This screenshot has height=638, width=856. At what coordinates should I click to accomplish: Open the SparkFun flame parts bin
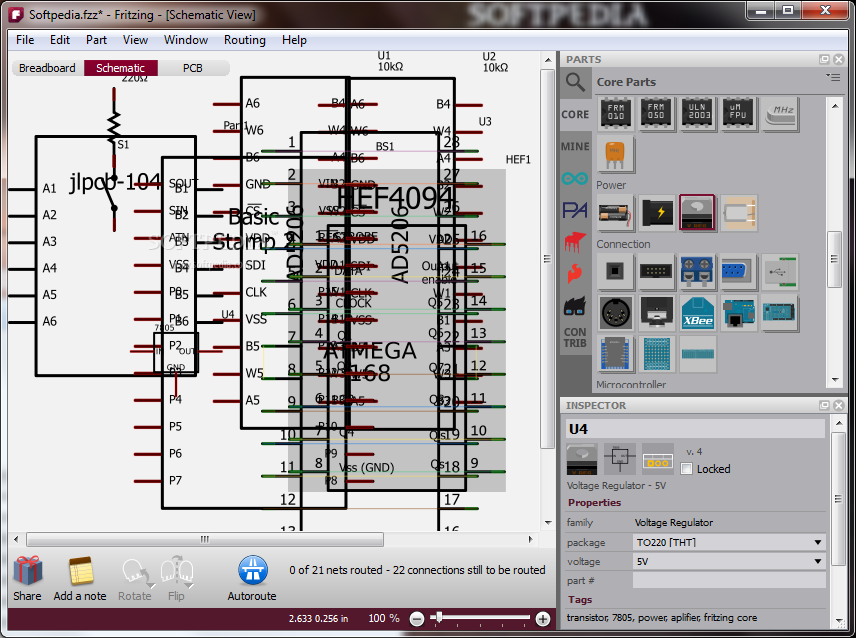tap(574, 273)
